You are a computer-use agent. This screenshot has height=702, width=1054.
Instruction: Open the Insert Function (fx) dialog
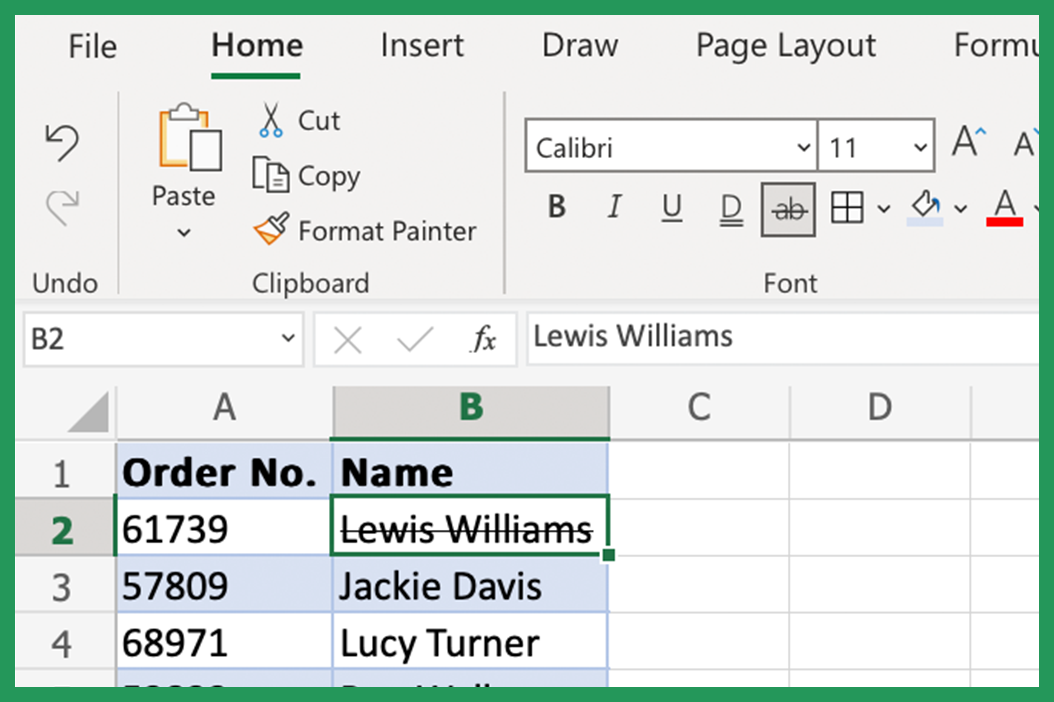point(485,338)
